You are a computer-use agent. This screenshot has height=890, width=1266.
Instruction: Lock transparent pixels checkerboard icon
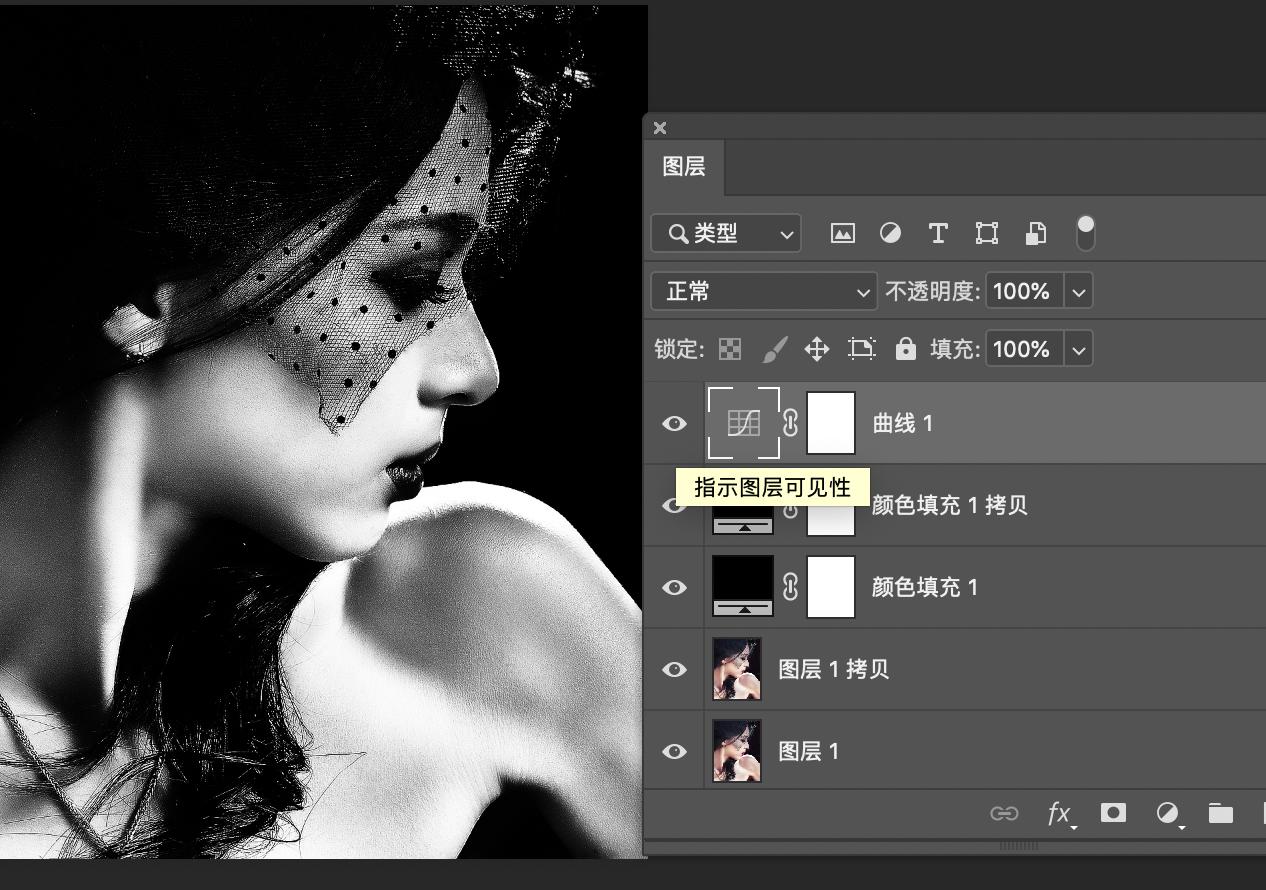[731, 349]
